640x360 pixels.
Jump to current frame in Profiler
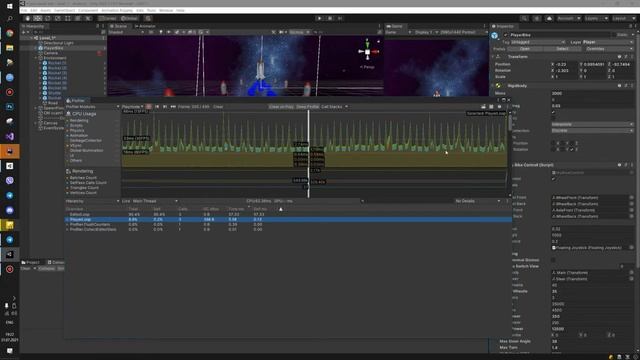click(x=173, y=107)
